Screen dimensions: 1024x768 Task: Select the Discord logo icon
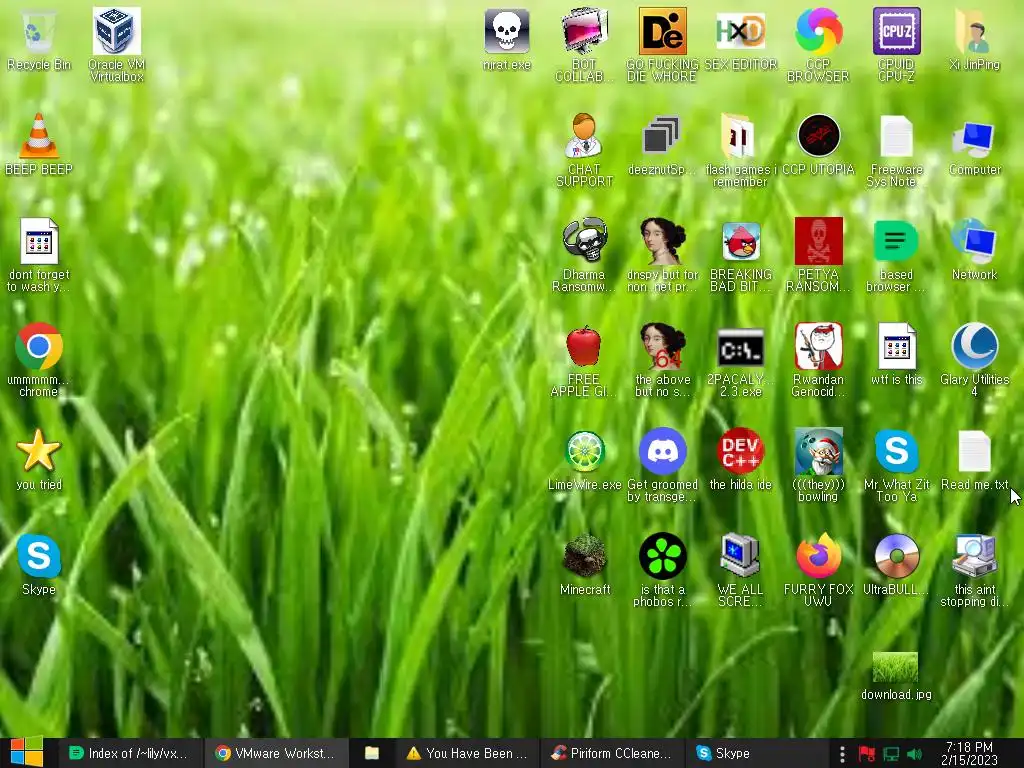[662, 451]
